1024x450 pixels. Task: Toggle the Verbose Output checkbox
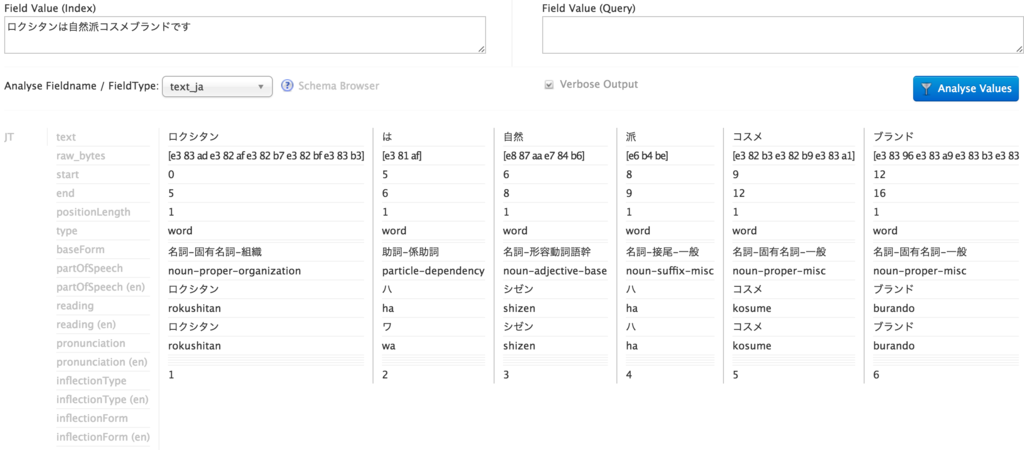[548, 85]
